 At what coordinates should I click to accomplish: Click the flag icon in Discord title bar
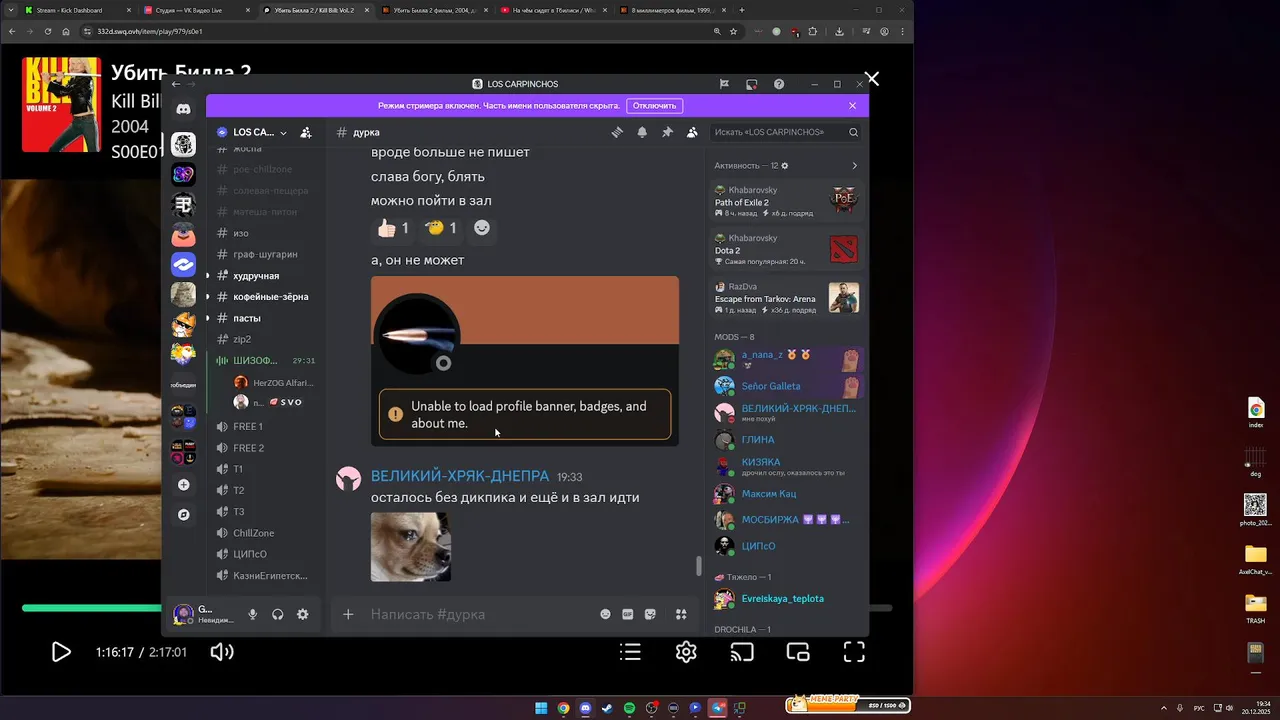click(724, 84)
